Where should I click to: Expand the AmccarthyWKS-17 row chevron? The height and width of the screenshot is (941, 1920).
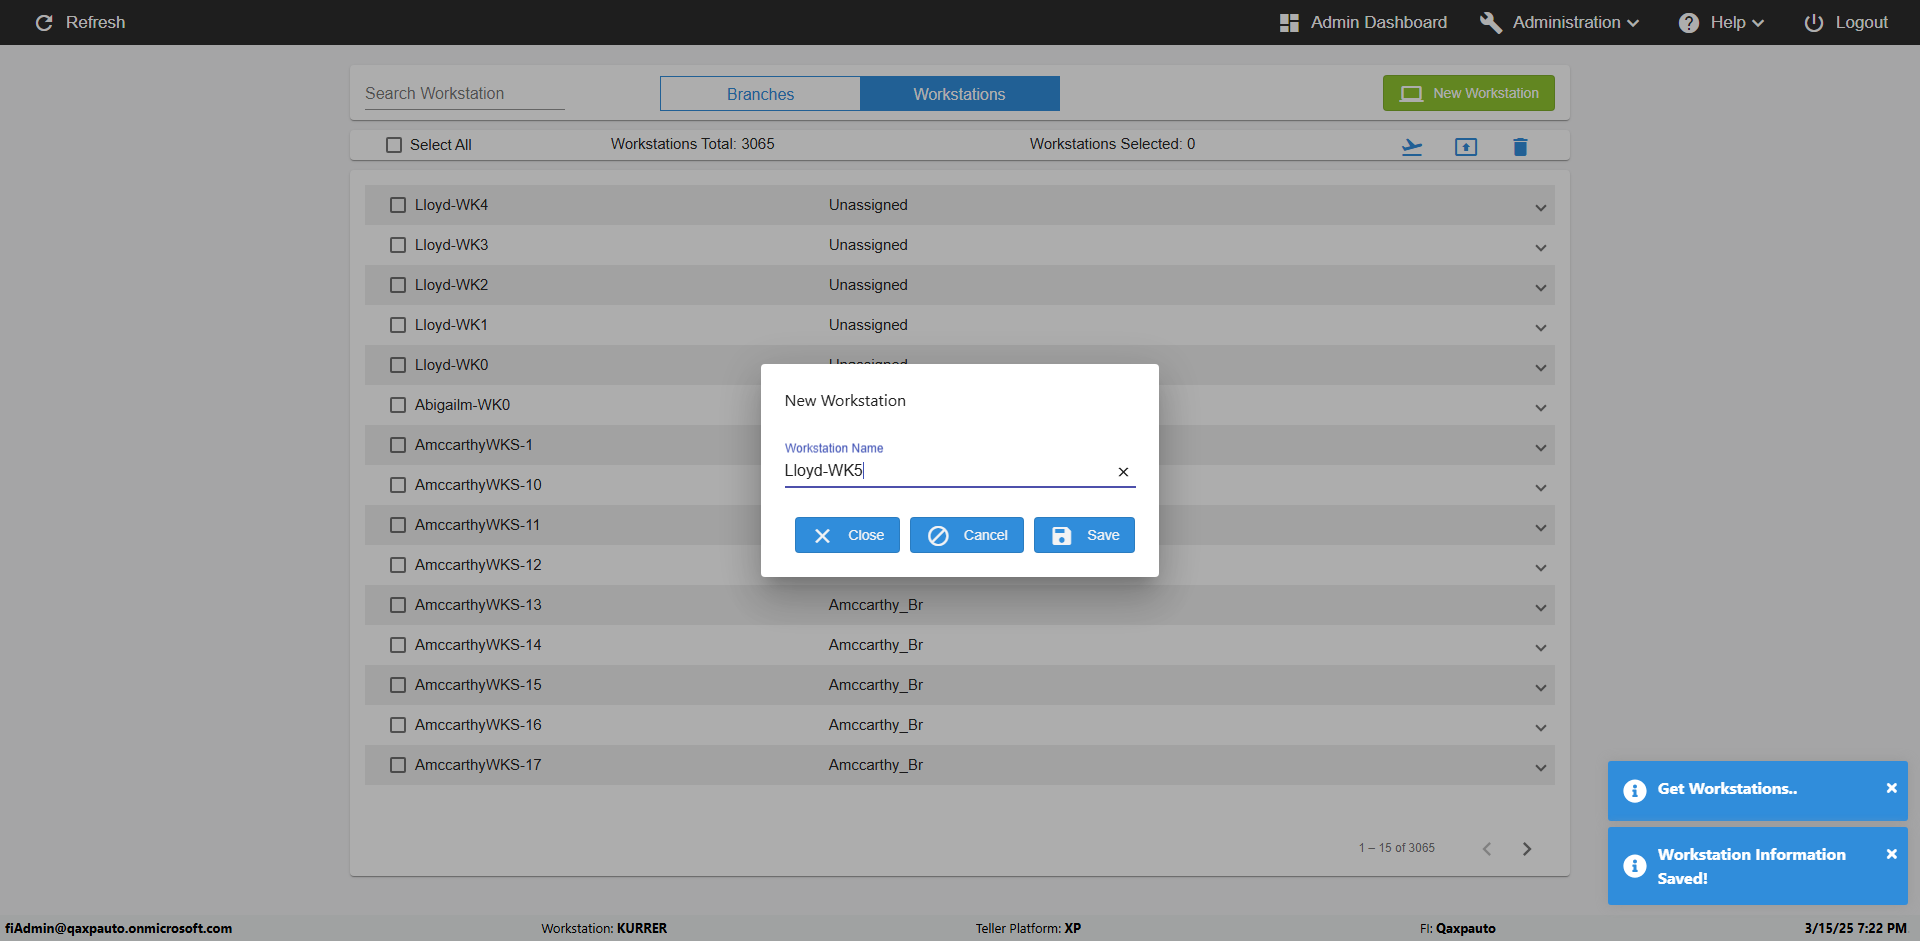1540,768
